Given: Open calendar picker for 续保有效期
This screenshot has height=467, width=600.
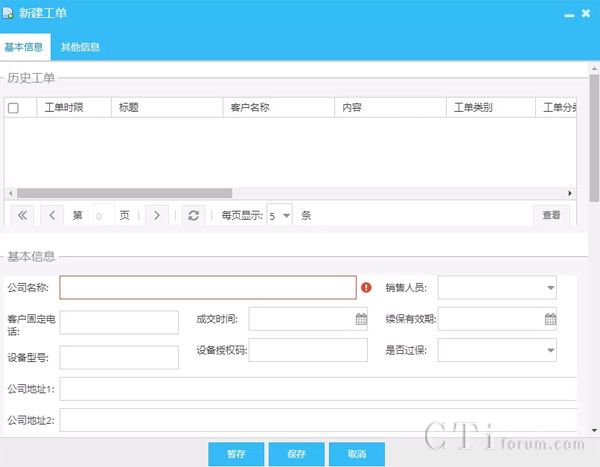Looking at the screenshot, I should [550, 320].
